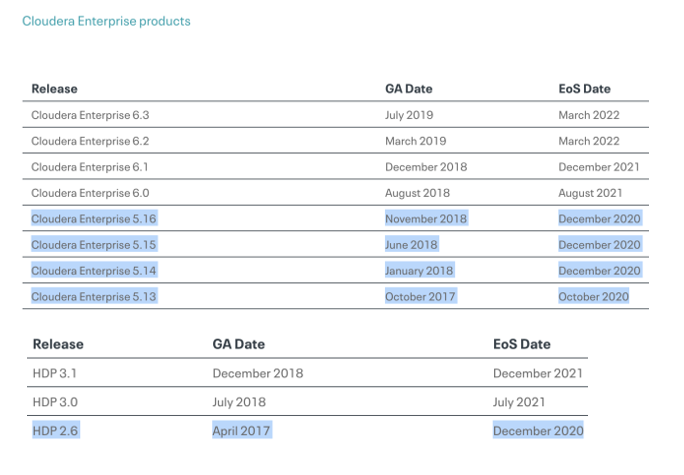Click the highlighted Cloudera Enterprise 5.15 cell
Image resolution: width=684 pixels, height=475 pixels.
[94, 244]
